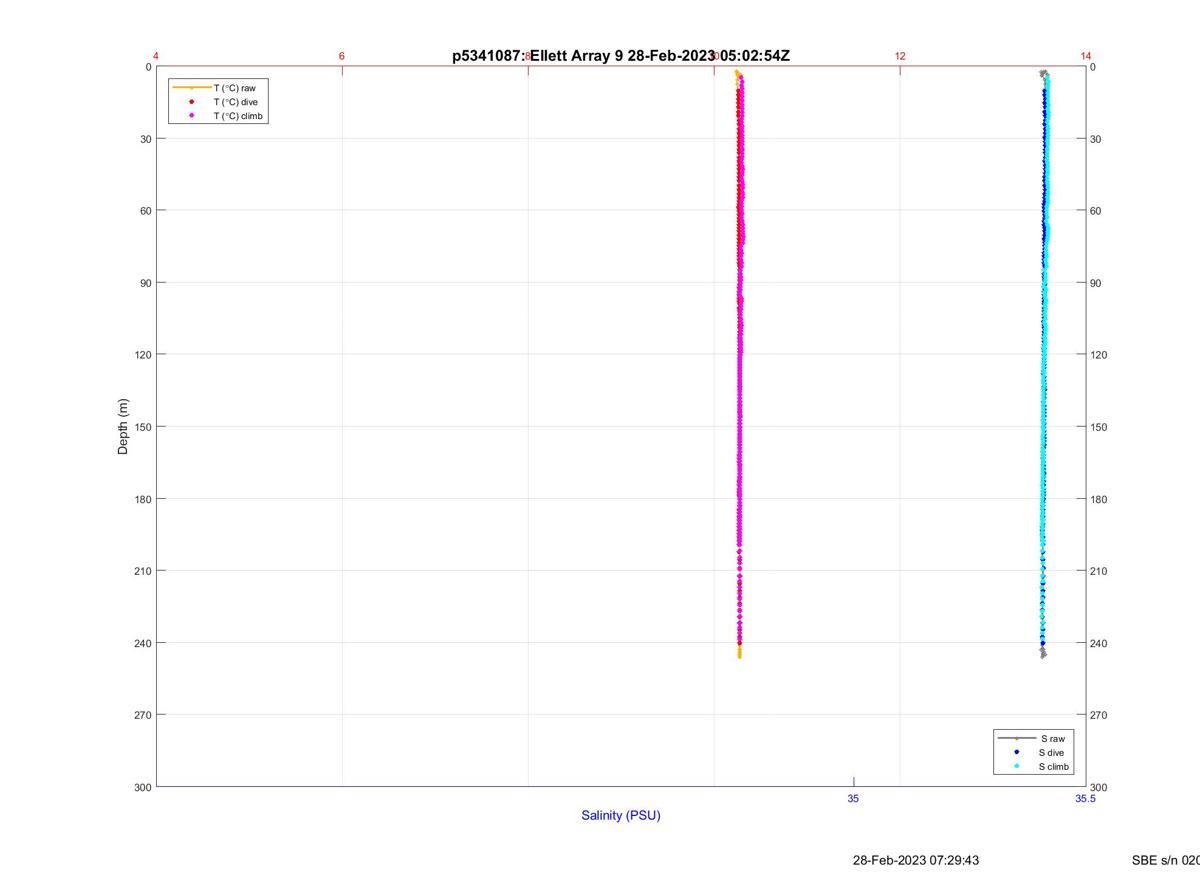1200x885 pixels.
Task: Click left-axis depth tick label 120
Action: pyautogui.click(x=142, y=355)
